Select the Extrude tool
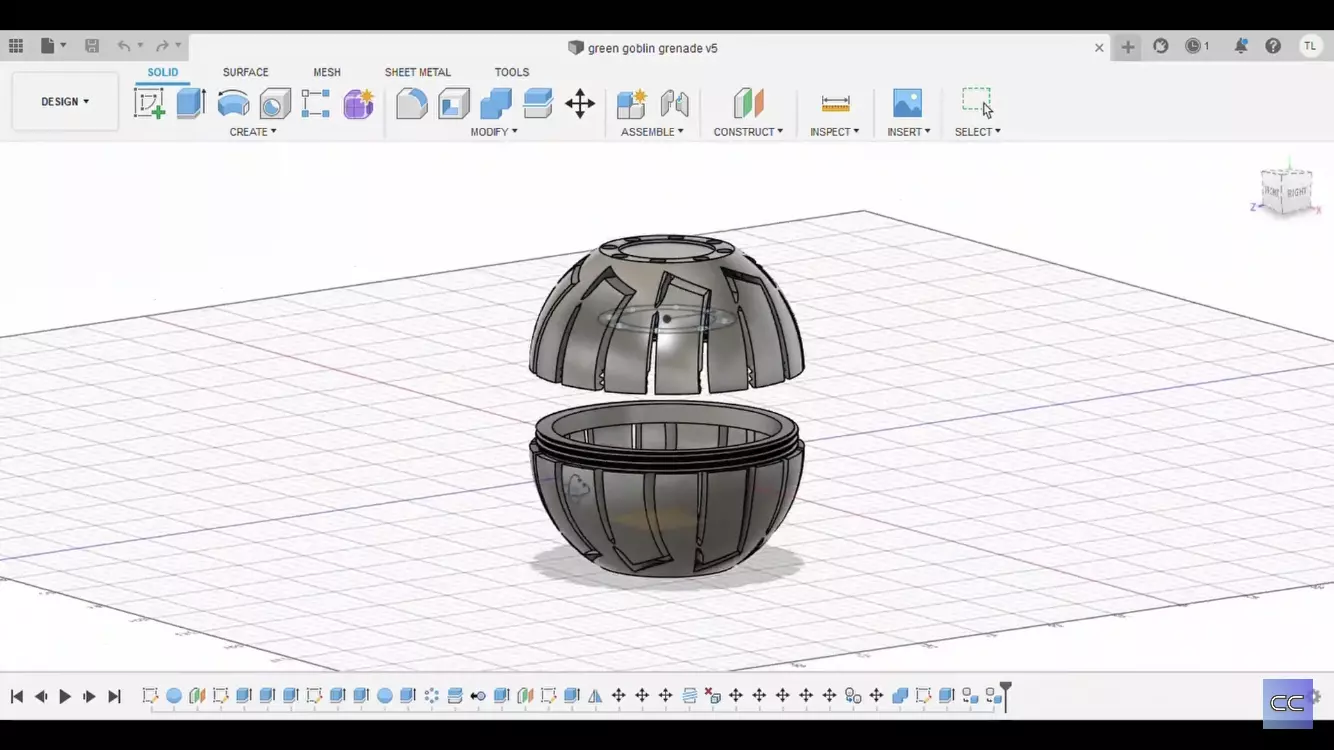This screenshot has width=1334, height=750. 191,103
